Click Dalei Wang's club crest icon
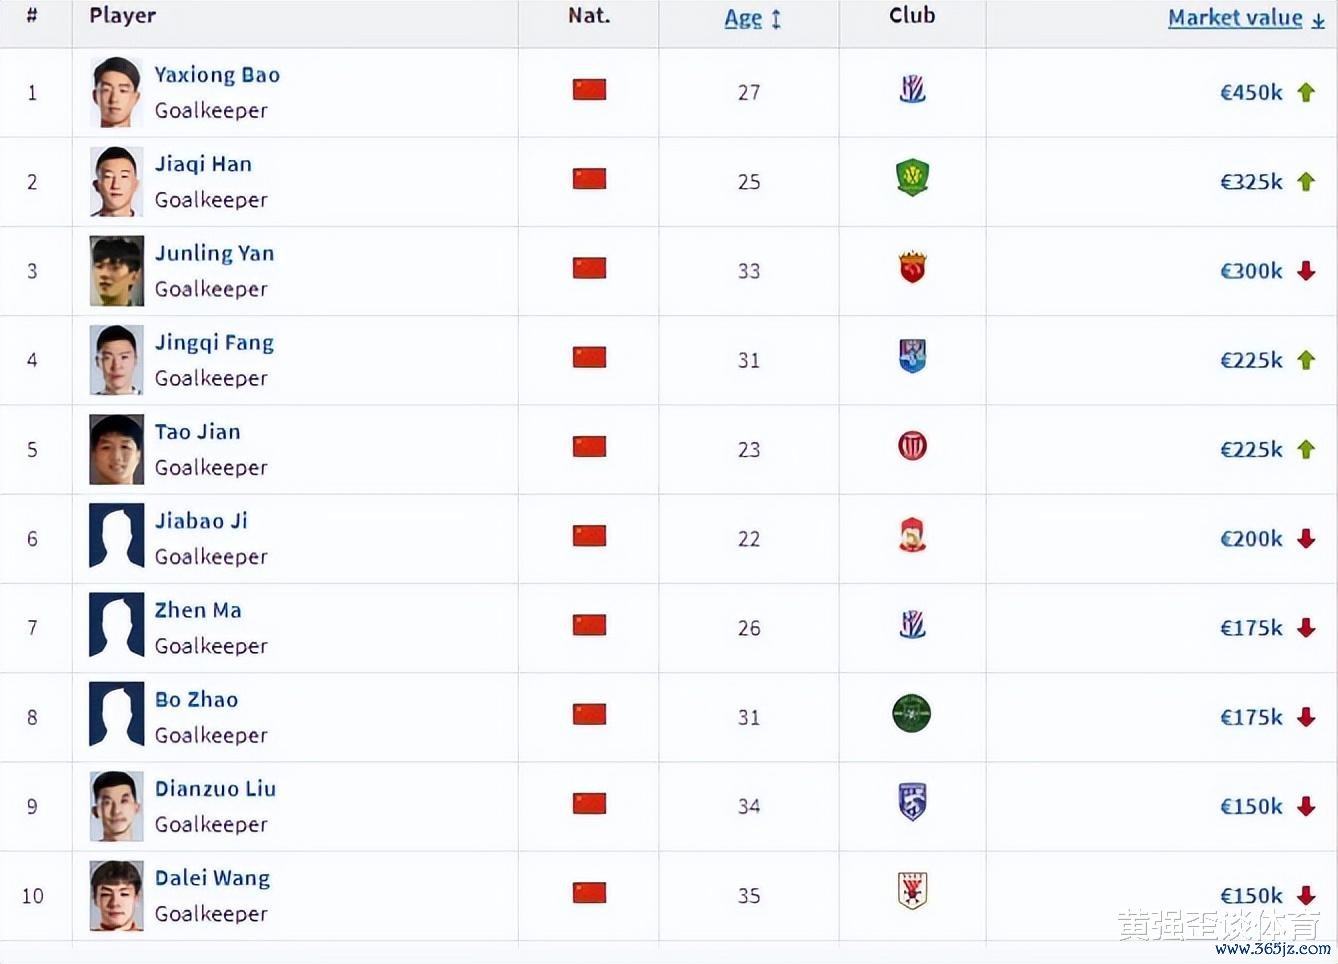Viewport: 1338px width, 964px height. [x=912, y=891]
